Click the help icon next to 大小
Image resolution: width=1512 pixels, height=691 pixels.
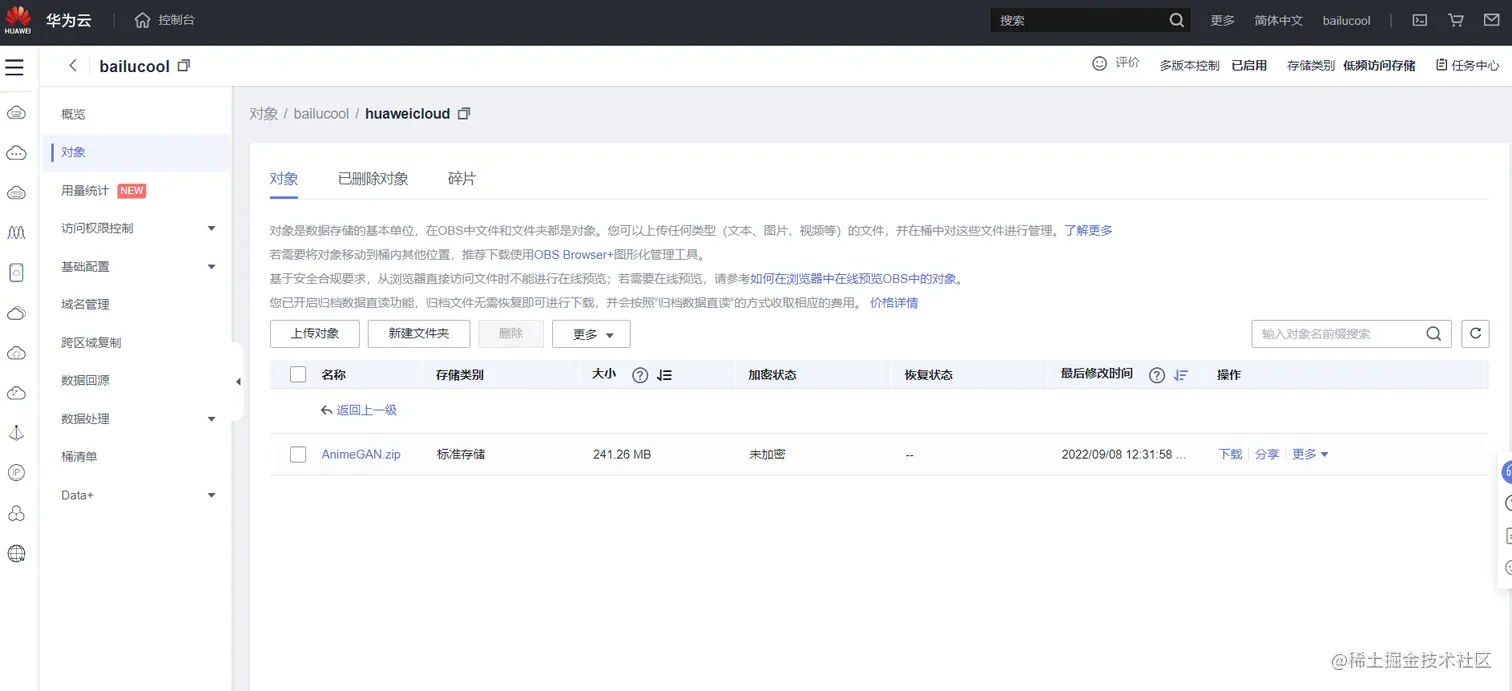(640, 375)
